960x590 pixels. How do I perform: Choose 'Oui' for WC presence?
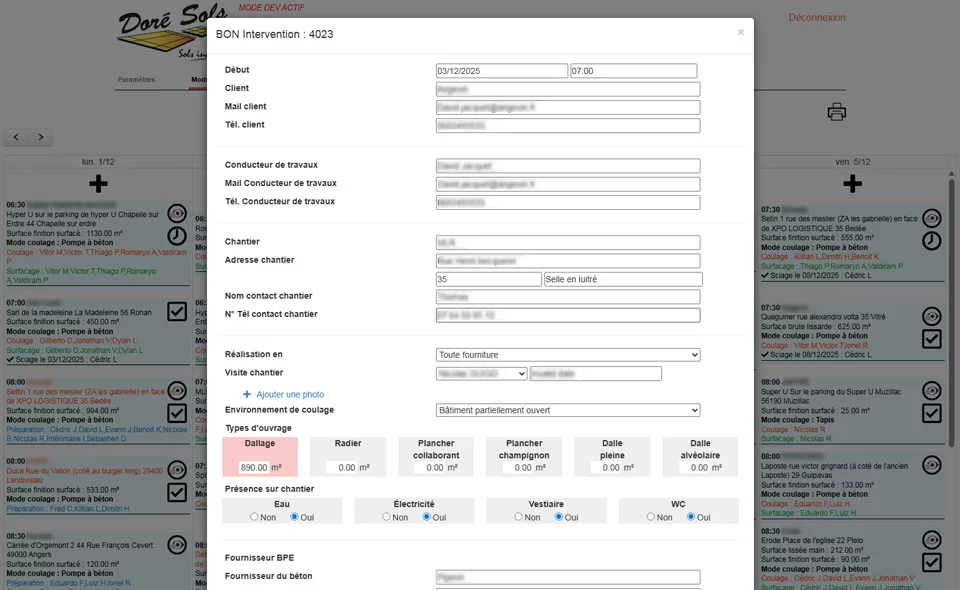point(692,517)
